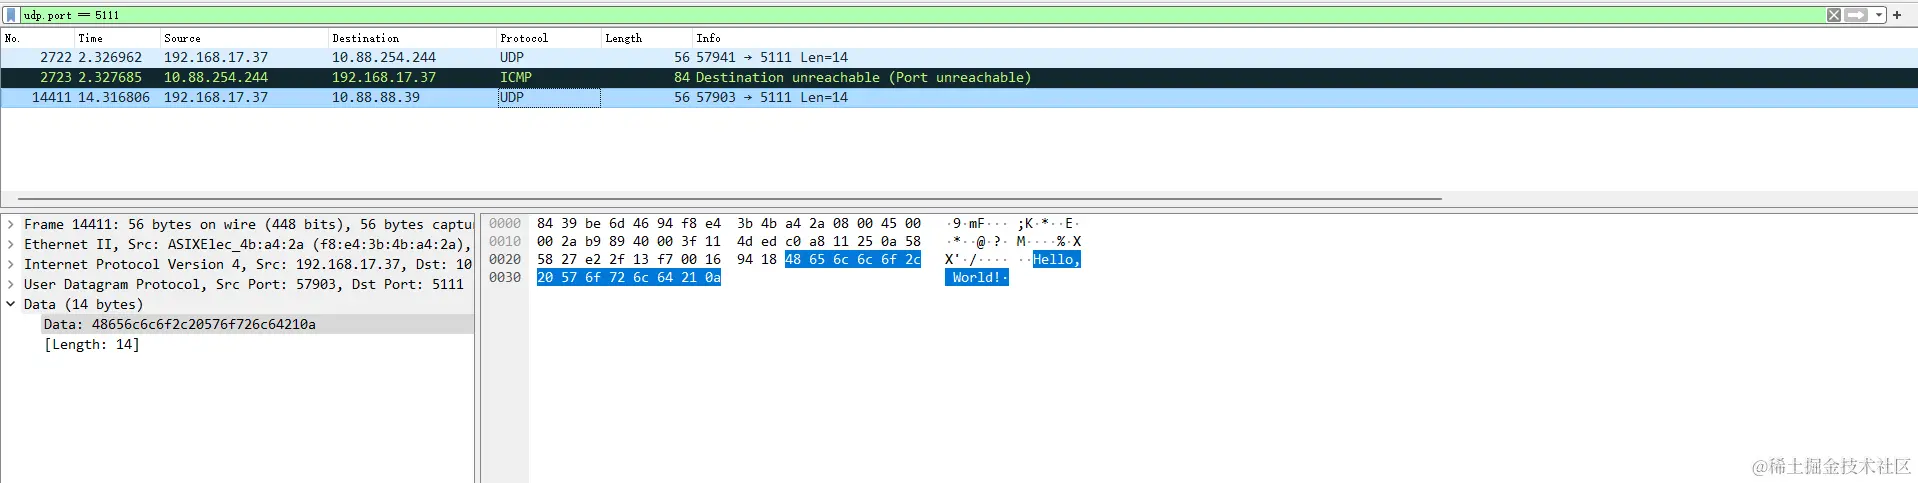
Task: Expand the User Datagram Protocol node
Action: point(11,285)
